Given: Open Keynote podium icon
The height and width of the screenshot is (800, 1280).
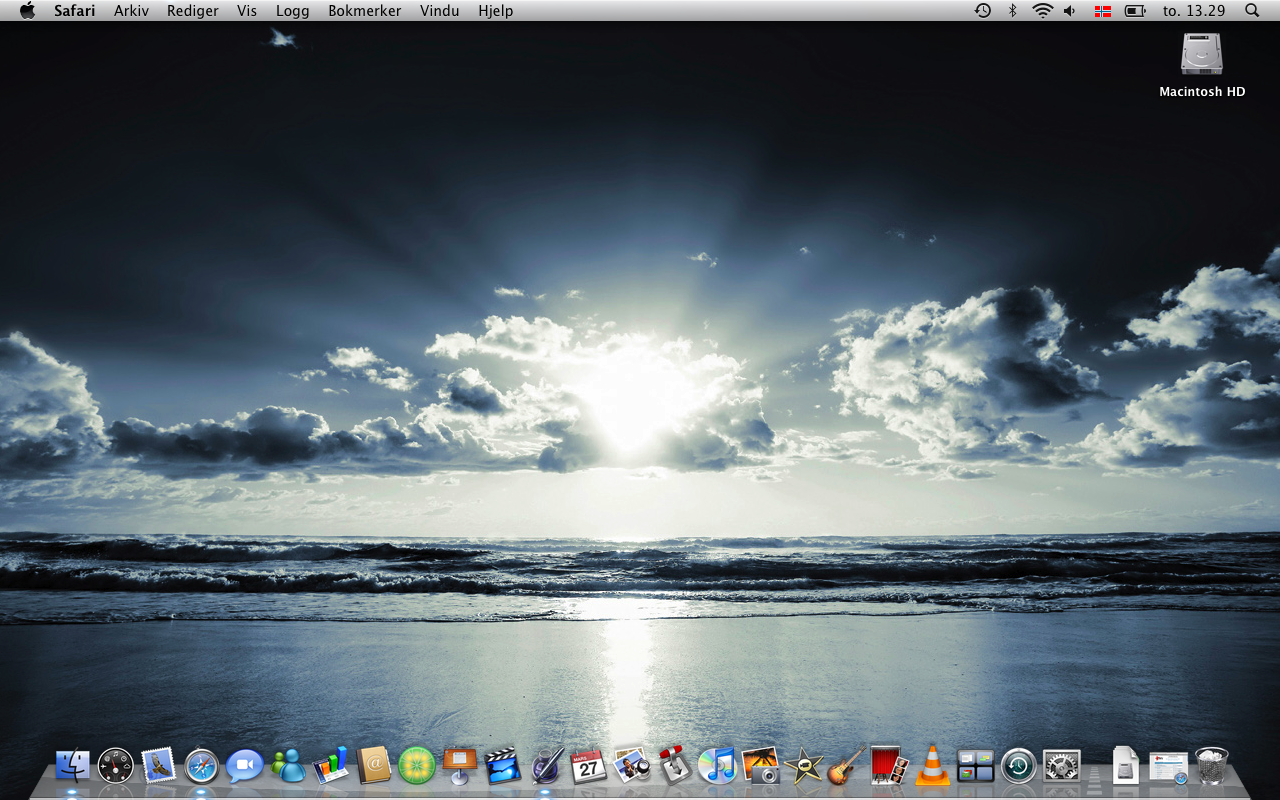Looking at the screenshot, I should [459, 766].
